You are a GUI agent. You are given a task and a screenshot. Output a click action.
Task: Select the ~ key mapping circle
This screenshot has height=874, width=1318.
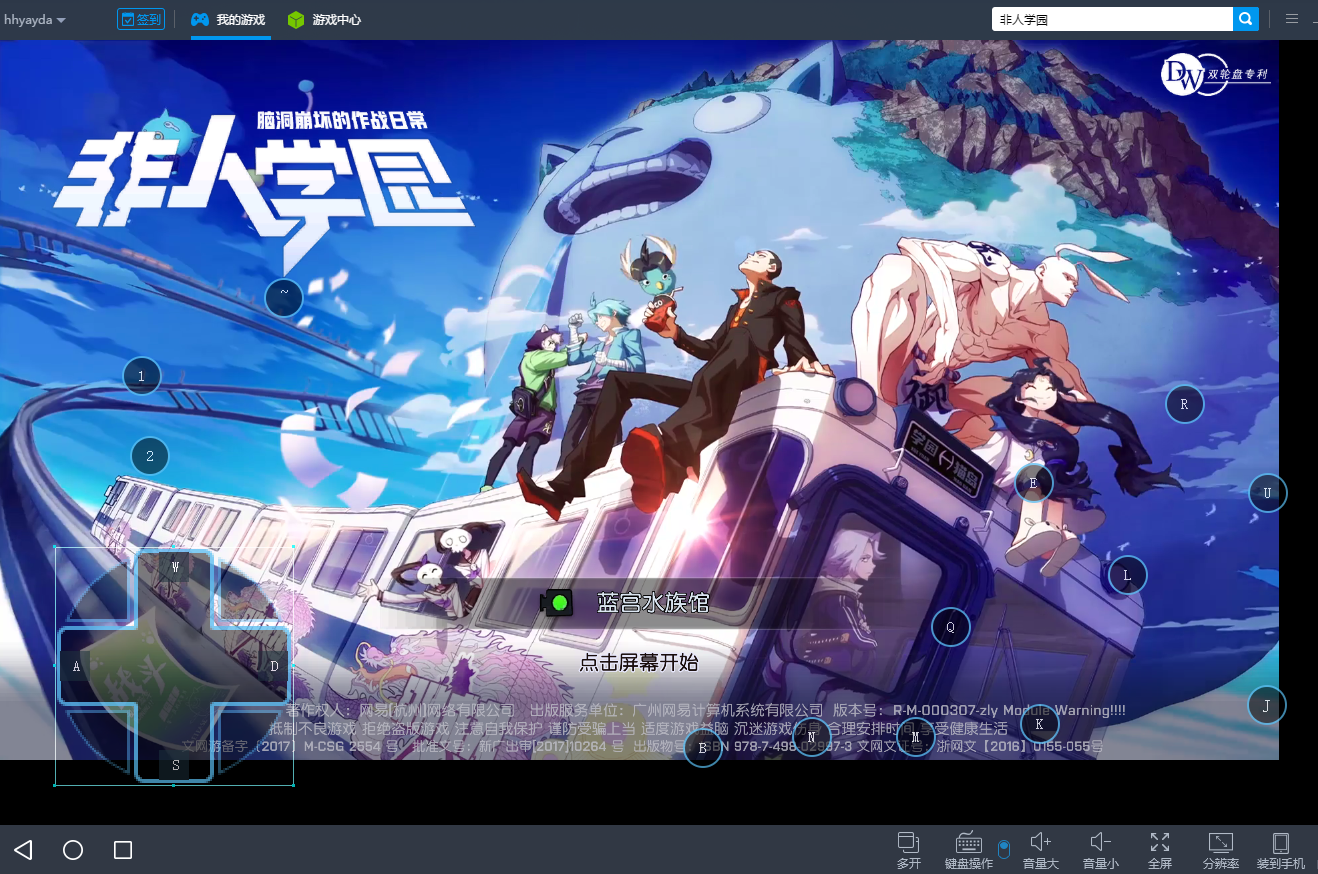pos(284,297)
